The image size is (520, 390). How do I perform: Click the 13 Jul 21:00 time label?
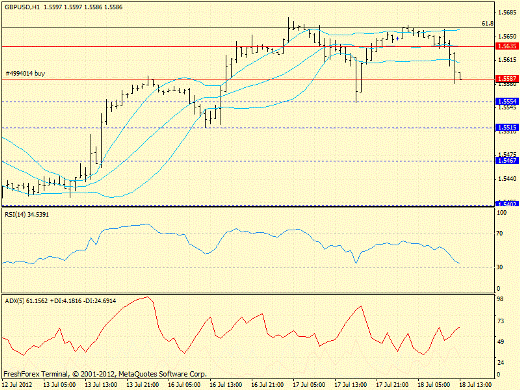click(x=142, y=385)
